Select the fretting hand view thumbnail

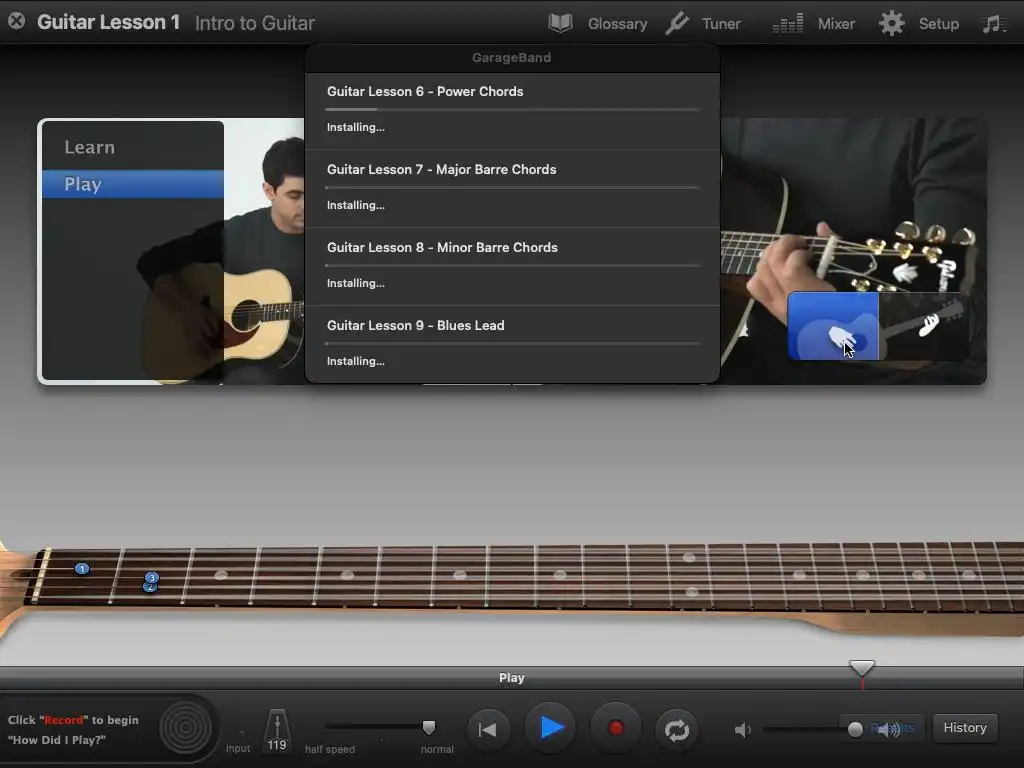coord(923,326)
